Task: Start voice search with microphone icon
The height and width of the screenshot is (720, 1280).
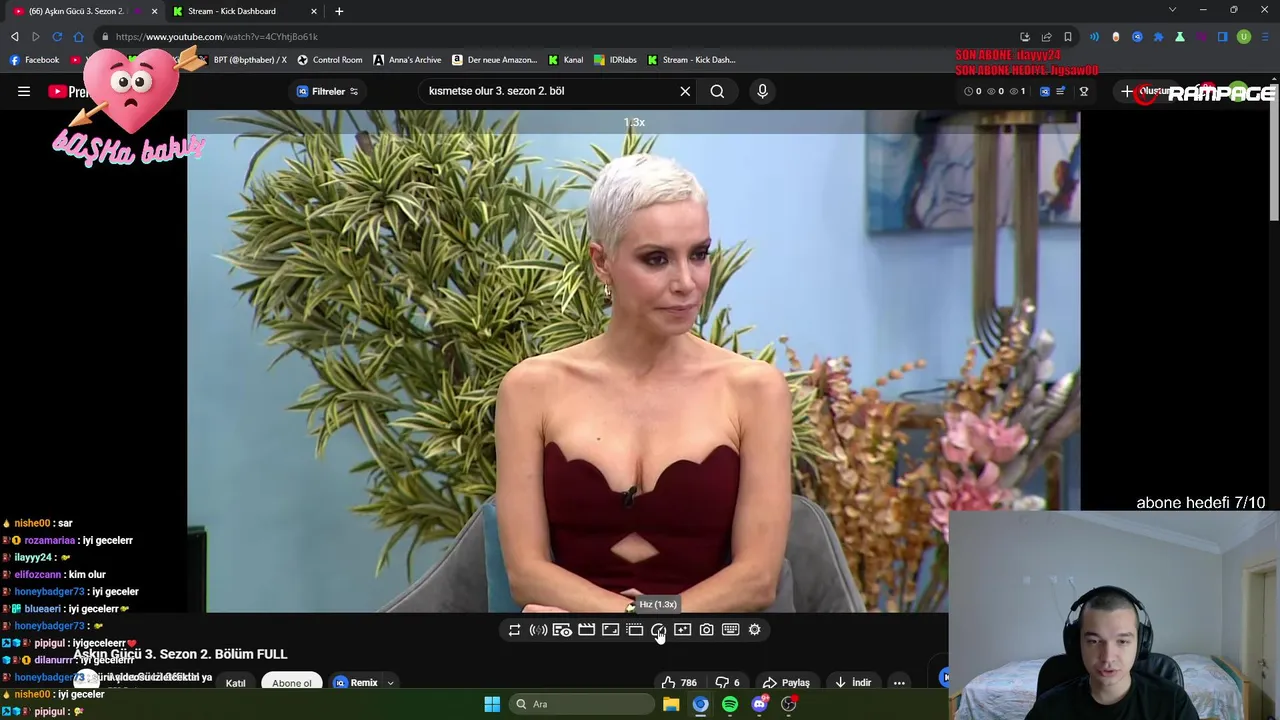Action: [762, 91]
